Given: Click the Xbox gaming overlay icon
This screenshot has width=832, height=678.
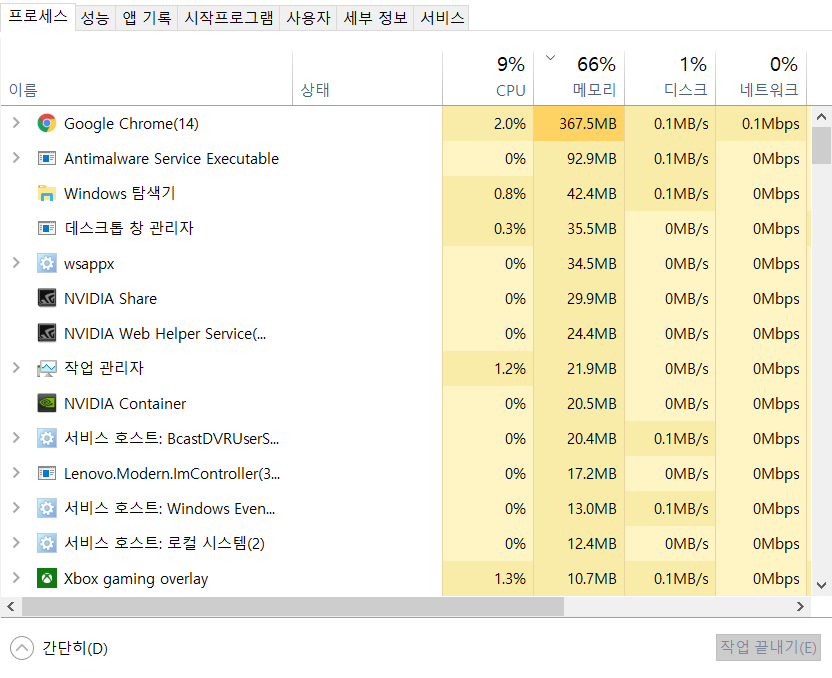Looking at the screenshot, I should tap(47, 578).
